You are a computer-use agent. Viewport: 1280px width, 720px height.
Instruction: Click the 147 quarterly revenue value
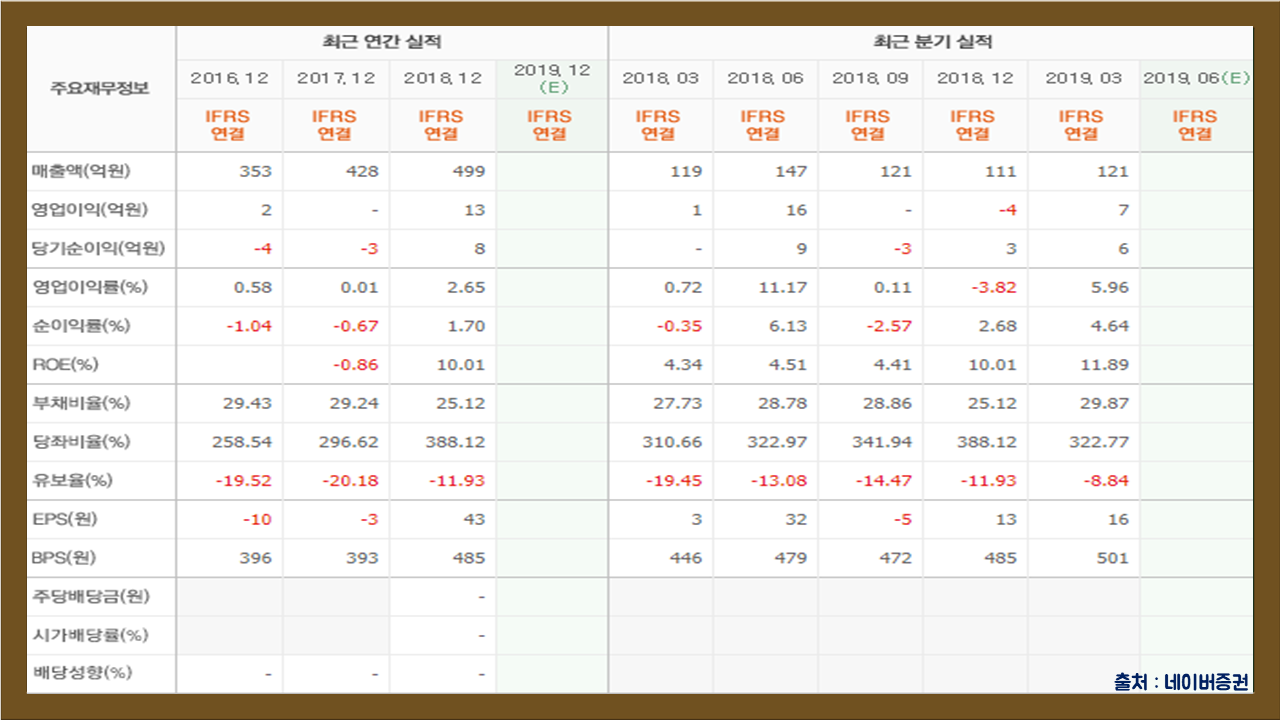(790, 171)
